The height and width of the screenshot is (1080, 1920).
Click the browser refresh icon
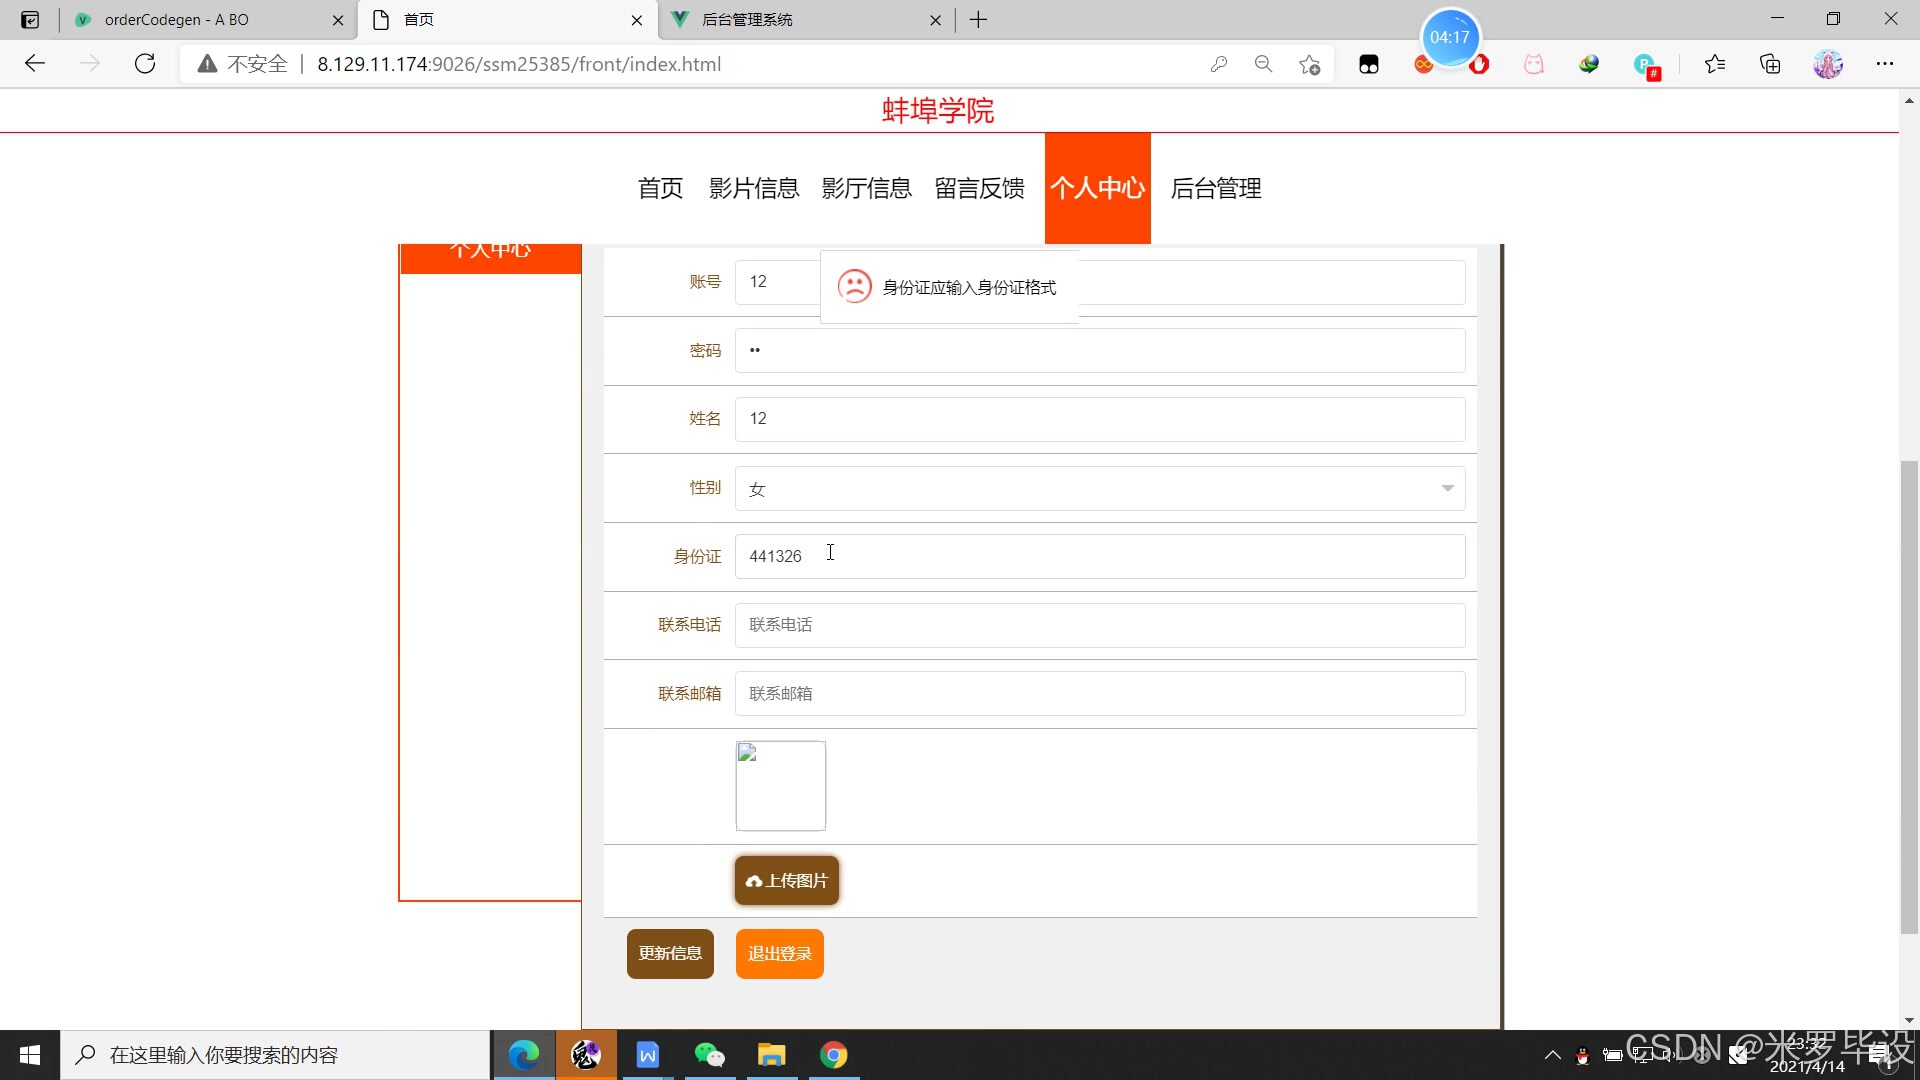pos(145,64)
